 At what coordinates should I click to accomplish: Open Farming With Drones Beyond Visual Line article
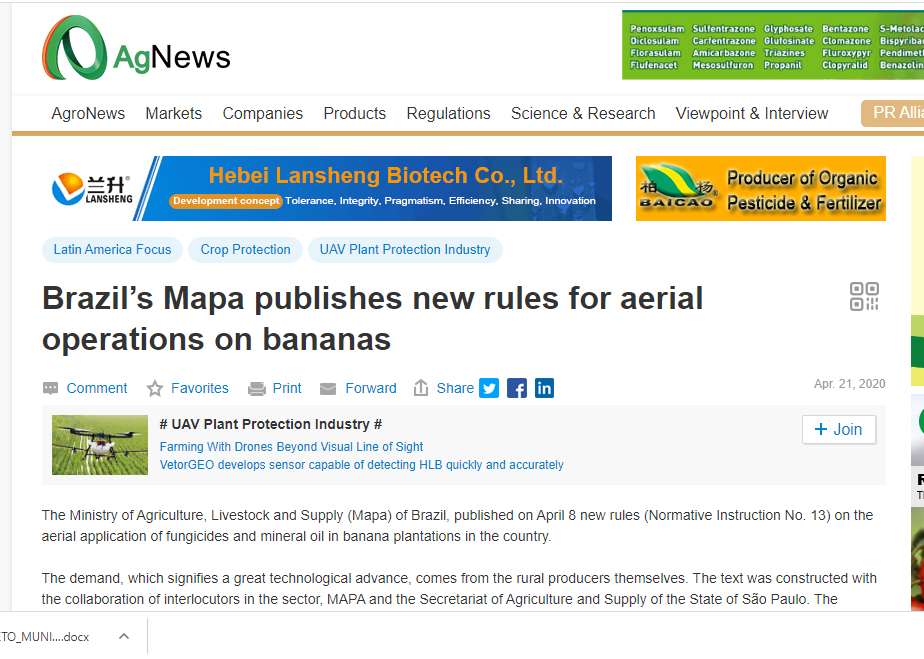coord(291,447)
